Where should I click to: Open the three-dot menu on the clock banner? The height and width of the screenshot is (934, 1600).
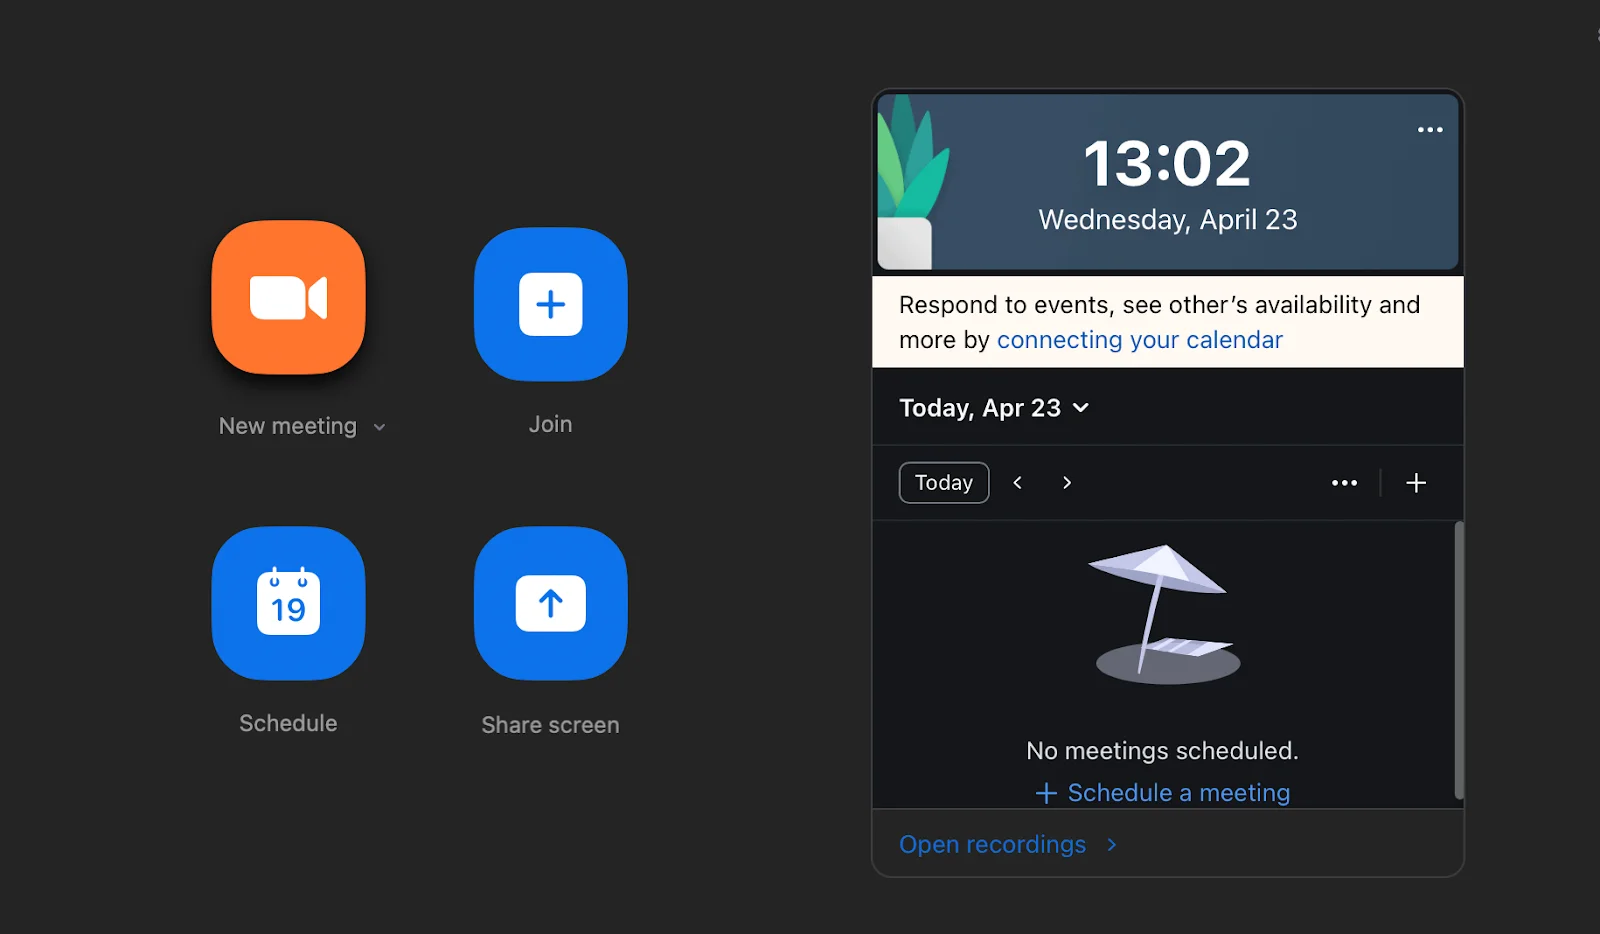1430,130
